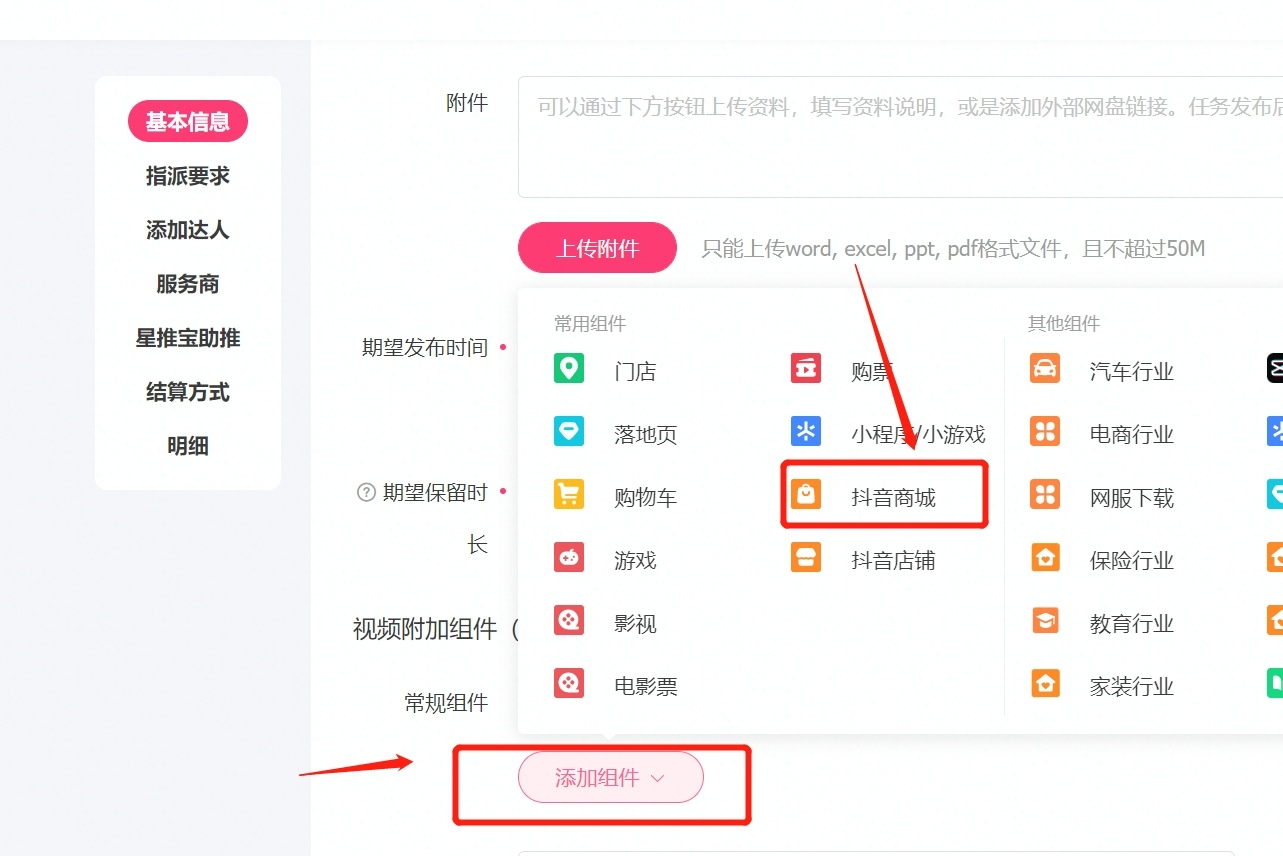Click the red 游戏 gamepad icon
Viewport: 1283px width, 856px height.
[569, 558]
